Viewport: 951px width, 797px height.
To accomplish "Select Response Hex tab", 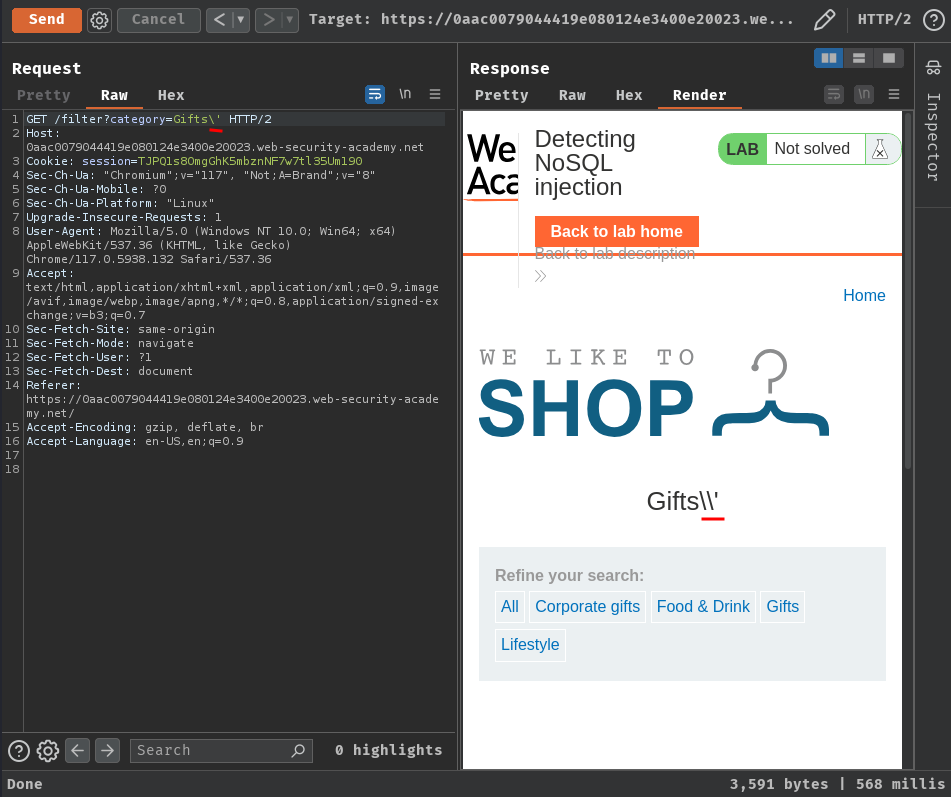I will click(629, 95).
